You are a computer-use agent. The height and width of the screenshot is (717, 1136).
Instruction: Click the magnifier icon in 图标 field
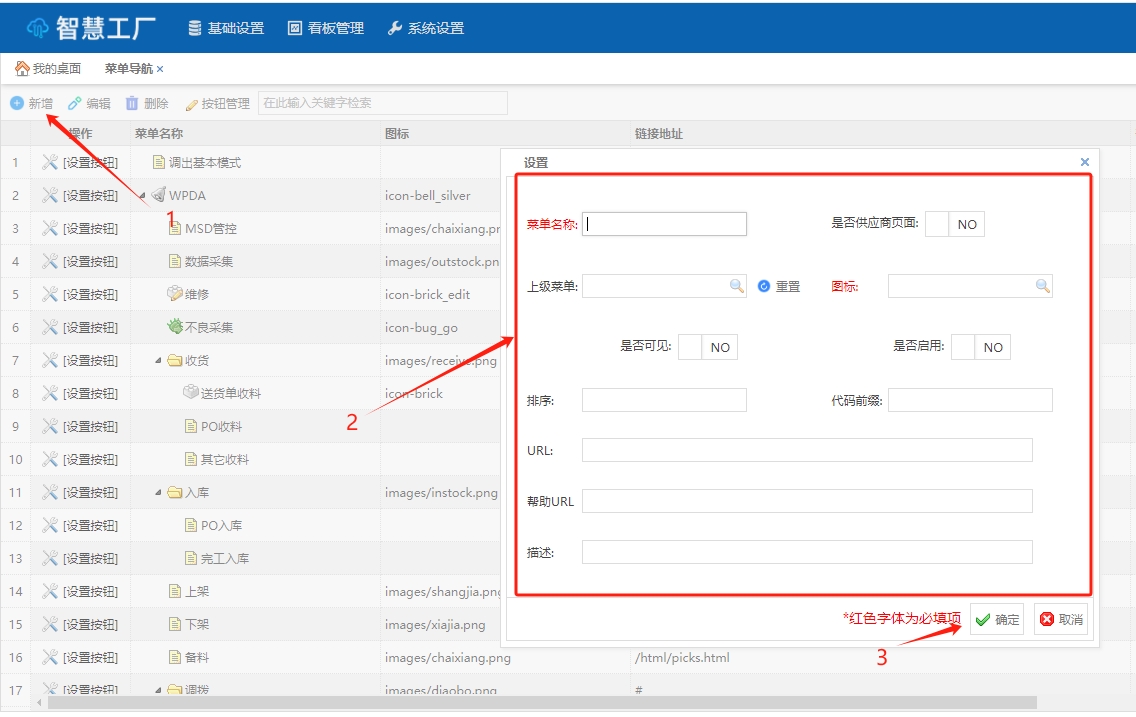pos(1043,286)
